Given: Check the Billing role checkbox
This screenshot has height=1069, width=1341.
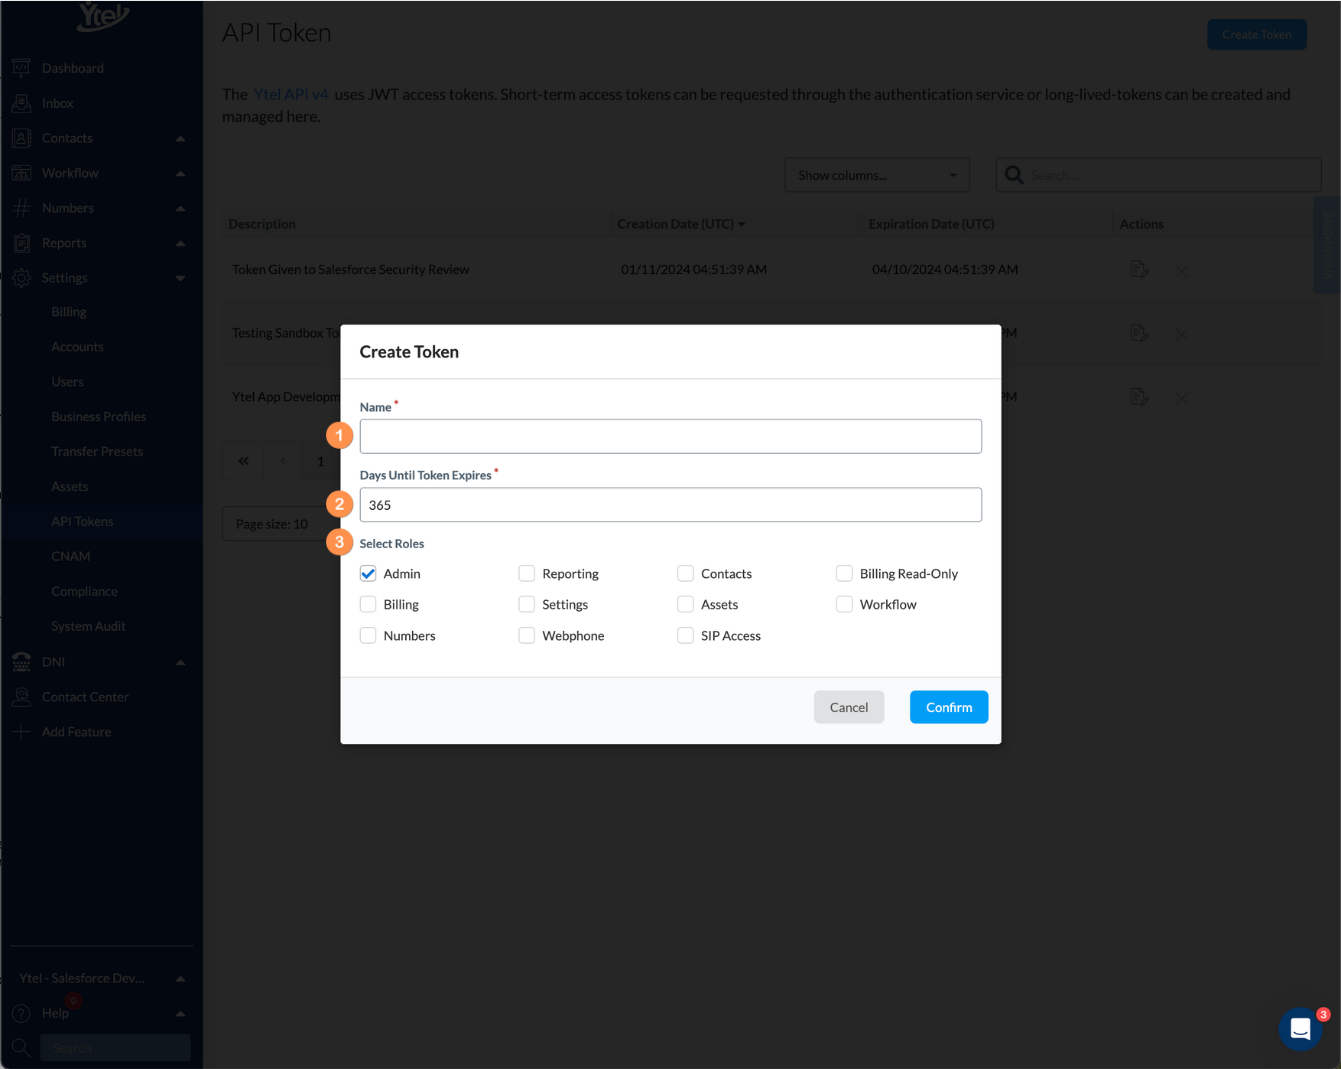Looking at the screenshot, I should click(x=368, y=604).
